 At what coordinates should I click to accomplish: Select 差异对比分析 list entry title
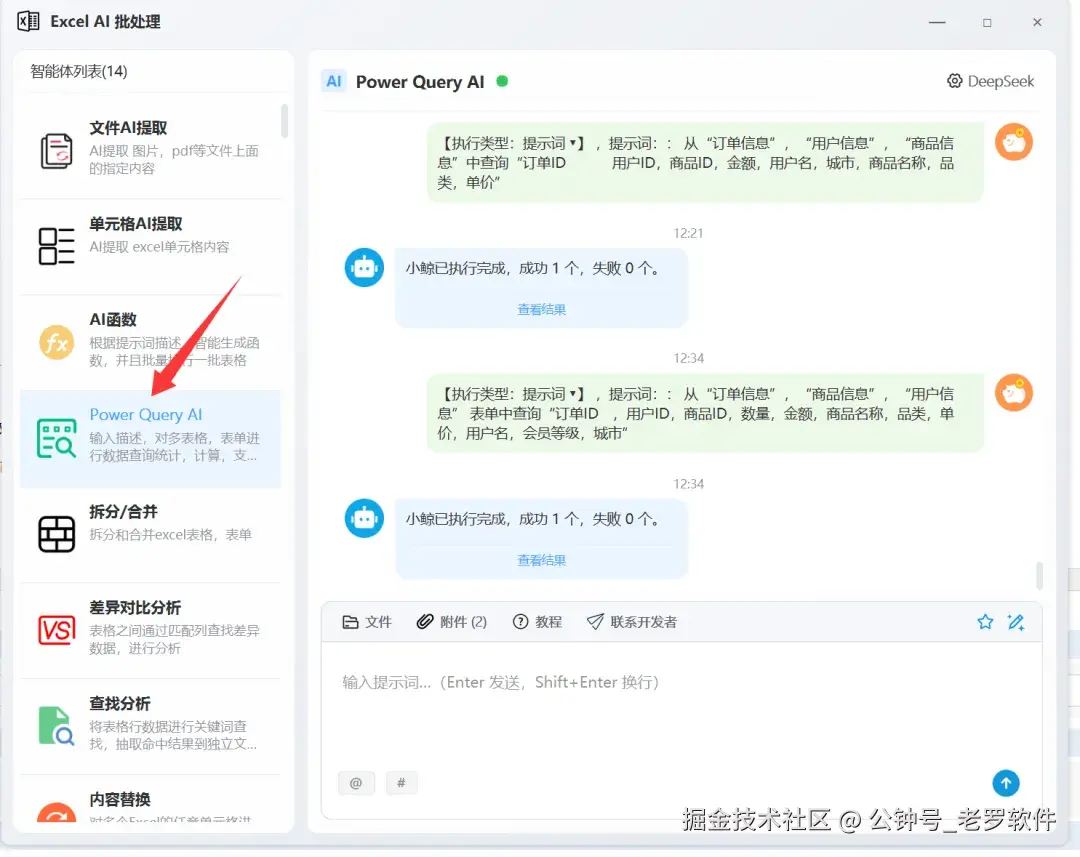[x=135, y=608]
